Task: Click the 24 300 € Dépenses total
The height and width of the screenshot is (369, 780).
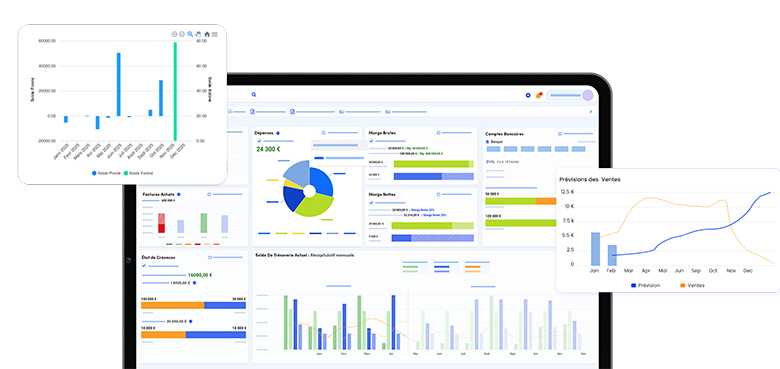Action: click(268, 149)
